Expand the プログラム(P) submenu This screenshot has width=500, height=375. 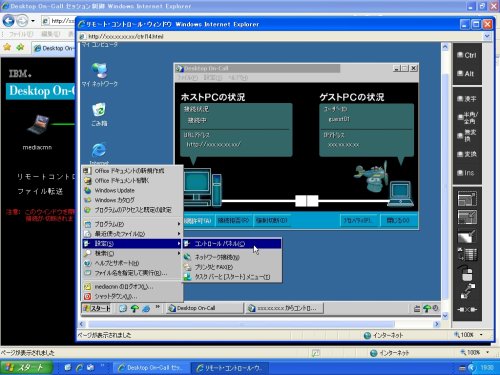click(x=132, y=224)
